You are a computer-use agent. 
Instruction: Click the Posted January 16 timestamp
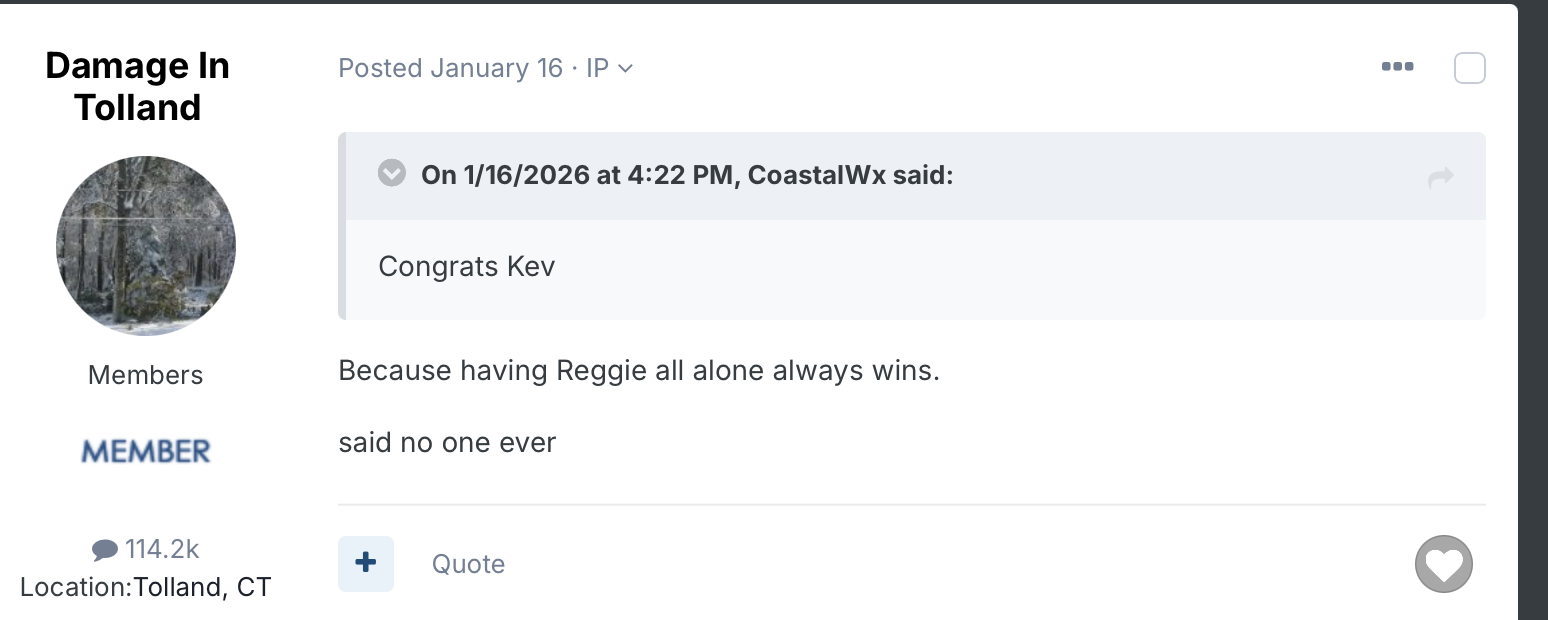coord(450,68)
